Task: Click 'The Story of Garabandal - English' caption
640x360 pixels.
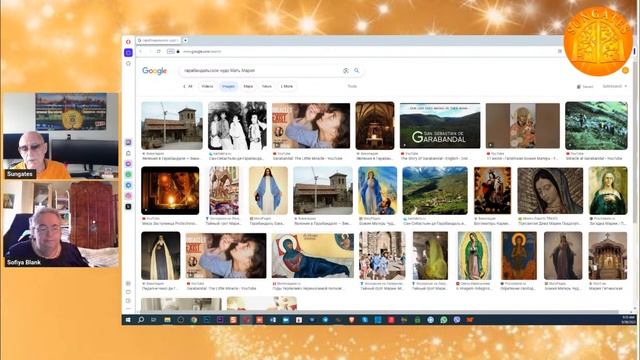Action: pyautogui.click(x=433, y=158)
